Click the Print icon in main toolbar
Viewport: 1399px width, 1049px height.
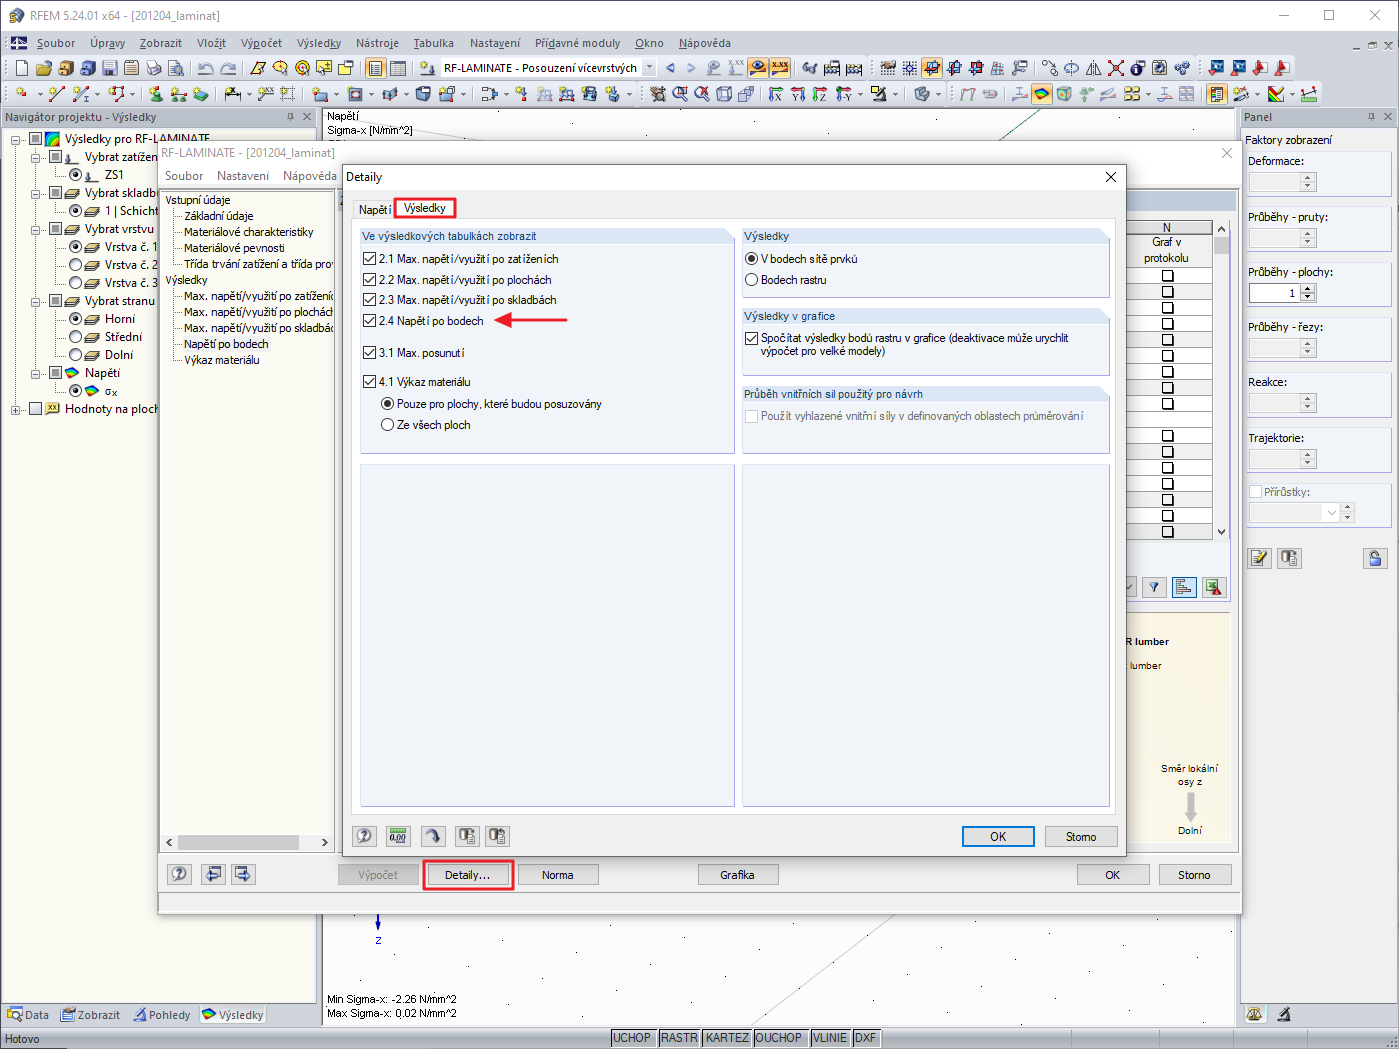(153, 68)
